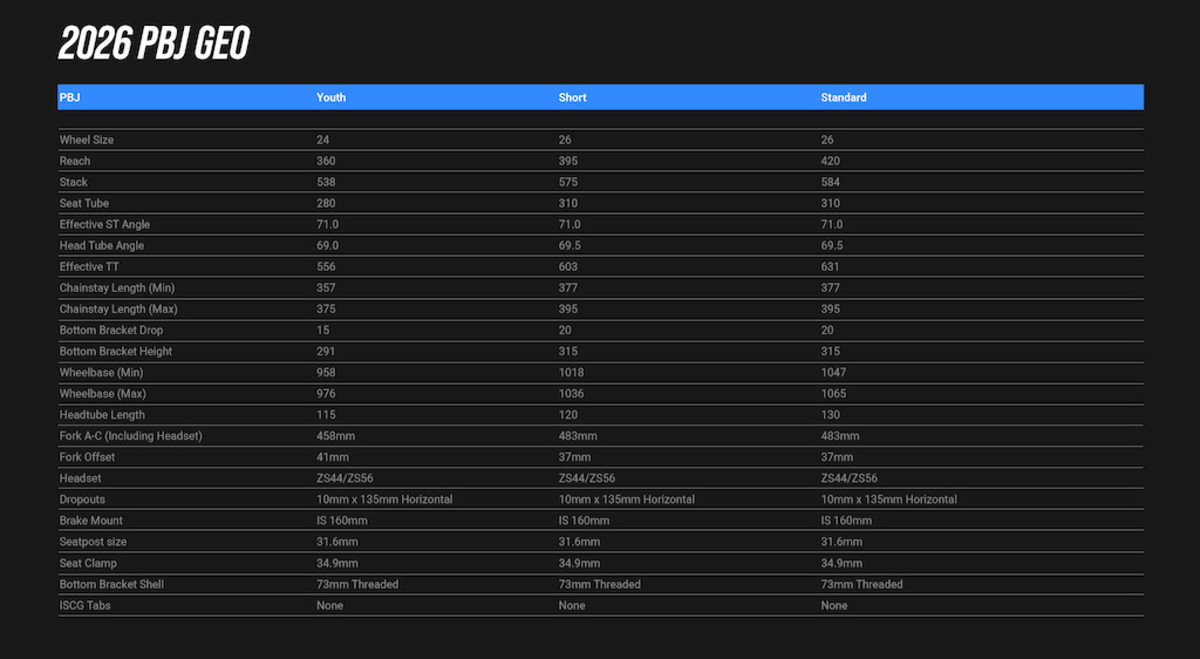Select the Standard Wheelbase (Max) value 1065
1200x659 pixels.
(833, 394)
